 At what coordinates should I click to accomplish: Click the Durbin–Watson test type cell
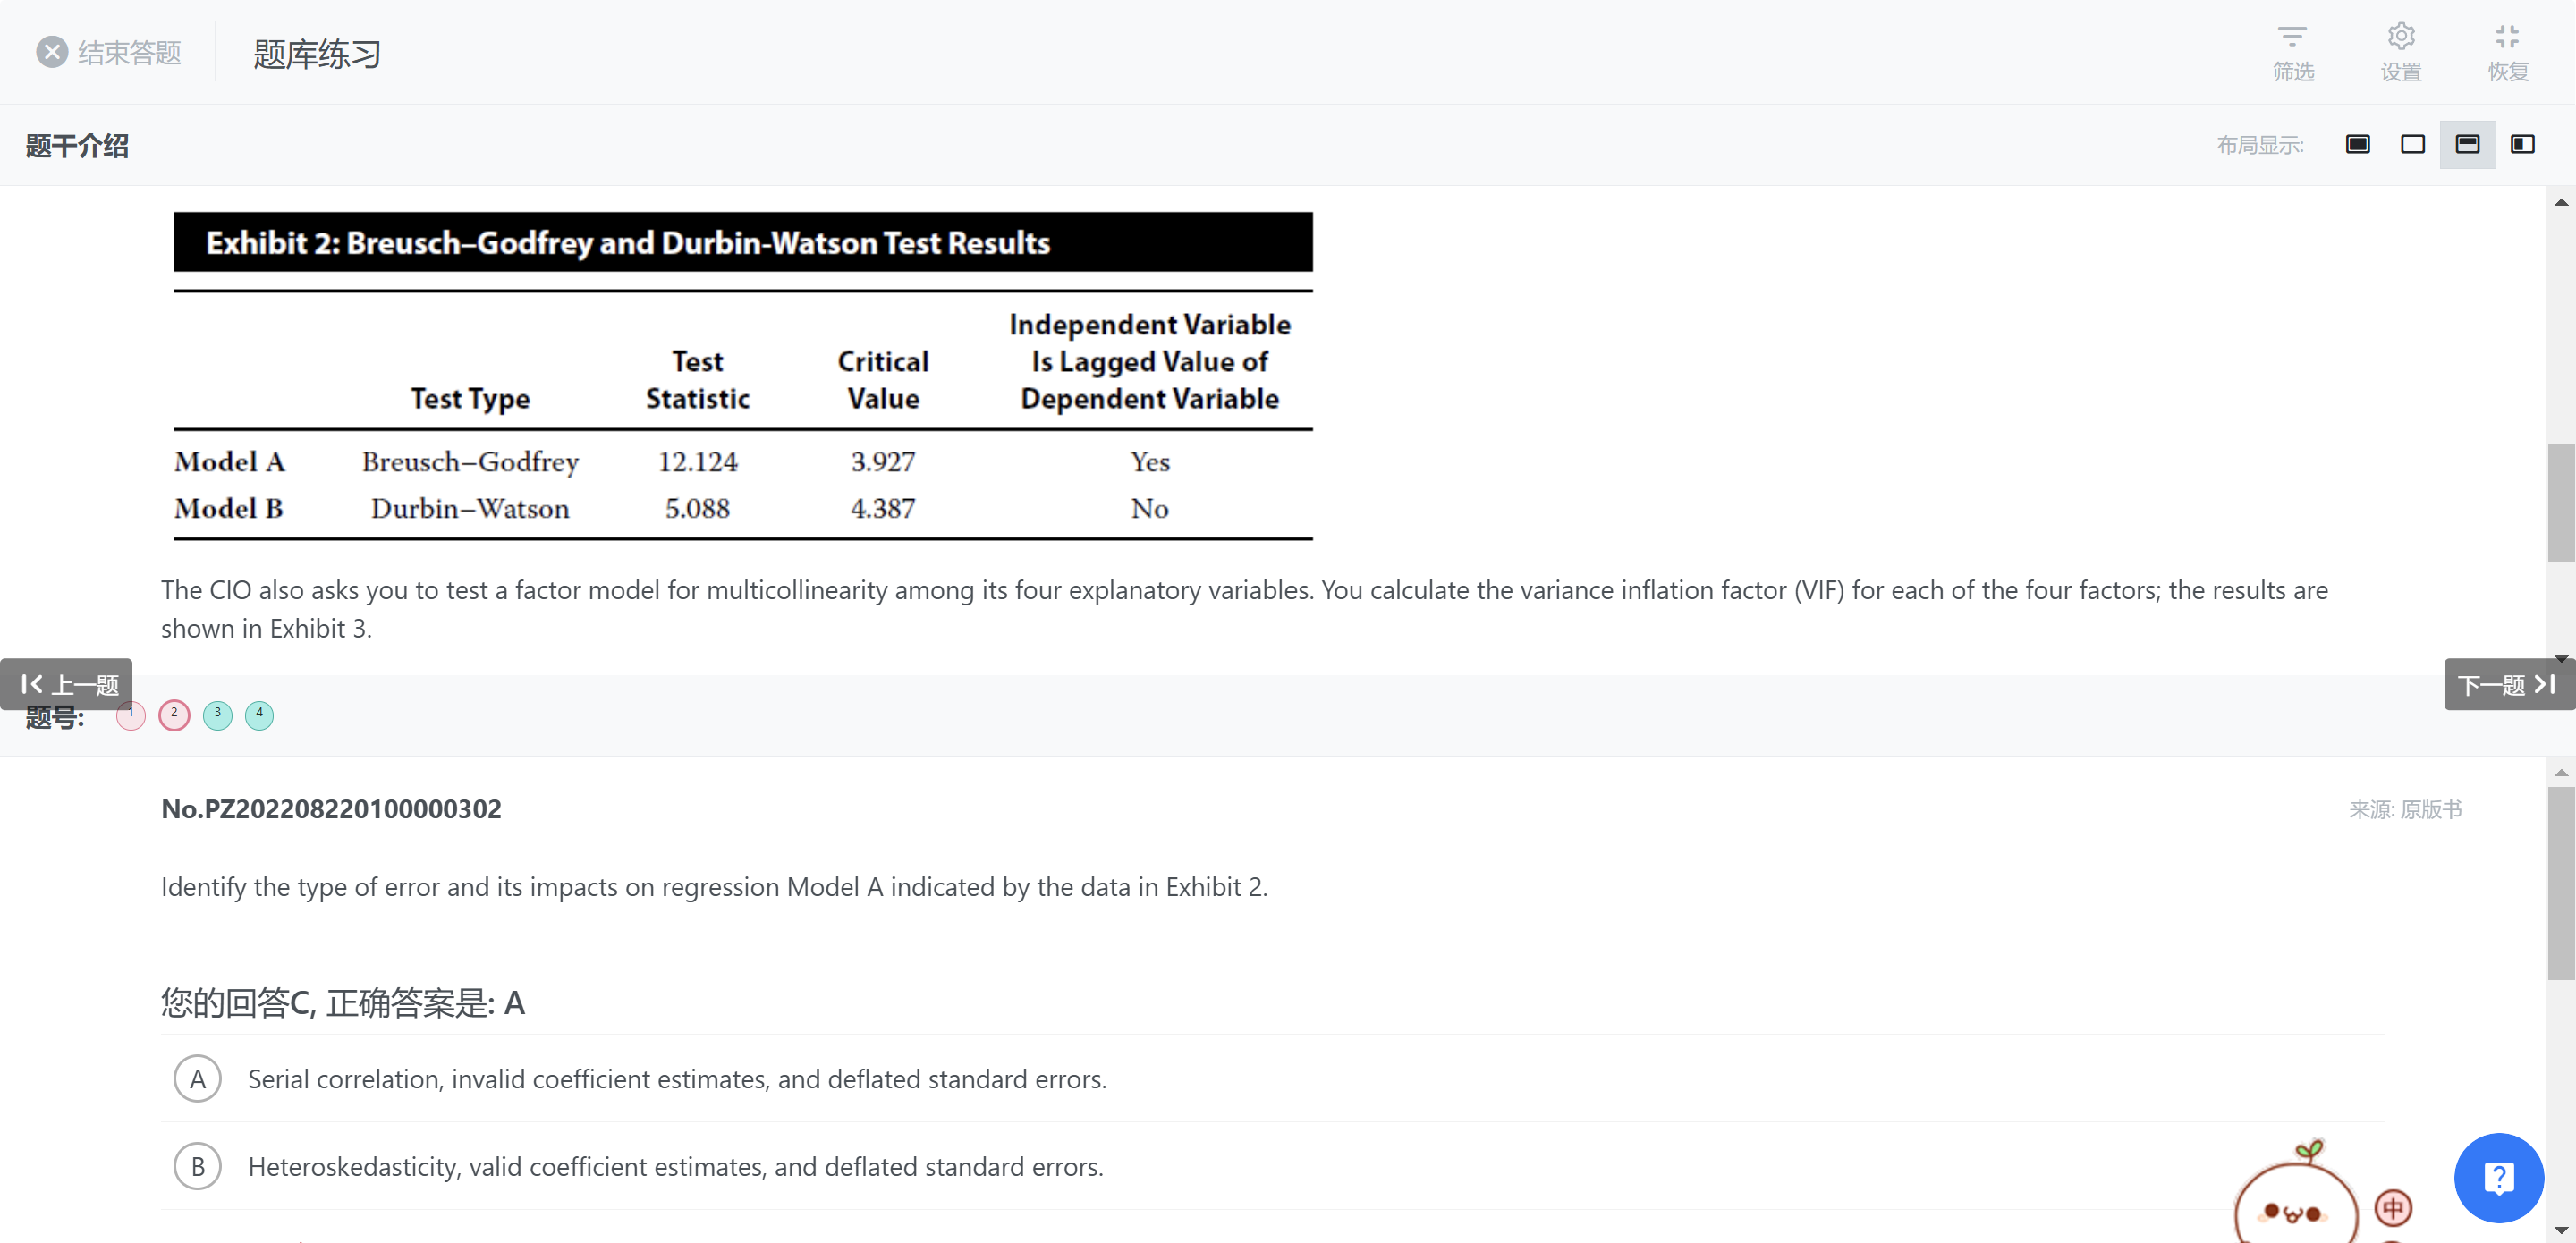click(470, 508)
